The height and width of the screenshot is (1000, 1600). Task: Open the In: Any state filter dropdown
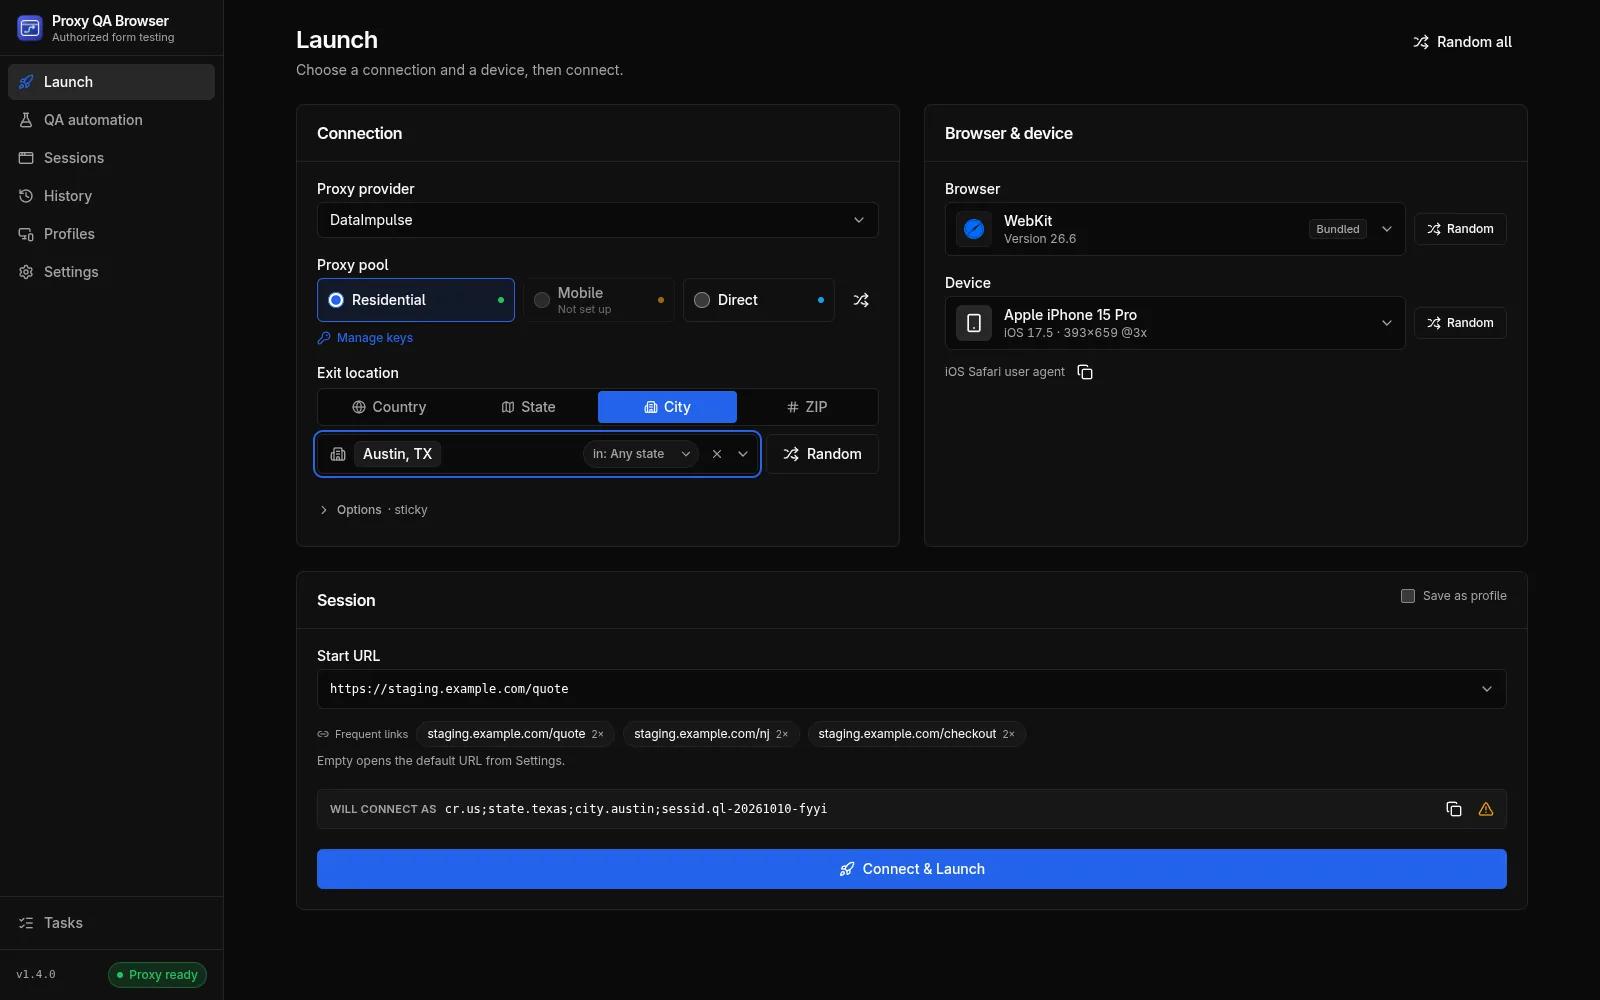(641, 454)
